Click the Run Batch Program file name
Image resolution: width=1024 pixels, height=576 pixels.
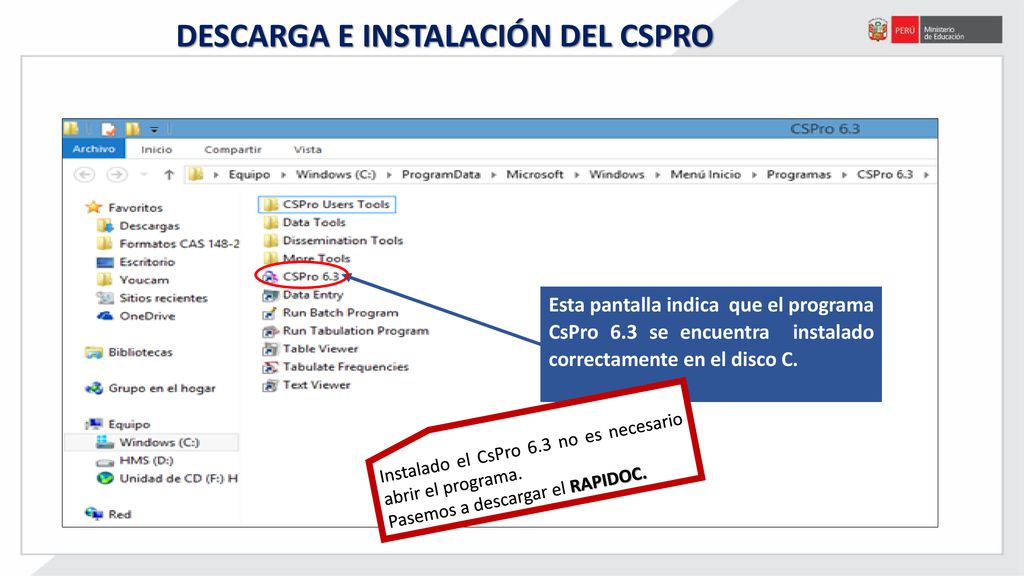pyautogui.click(x=340, y=313)
